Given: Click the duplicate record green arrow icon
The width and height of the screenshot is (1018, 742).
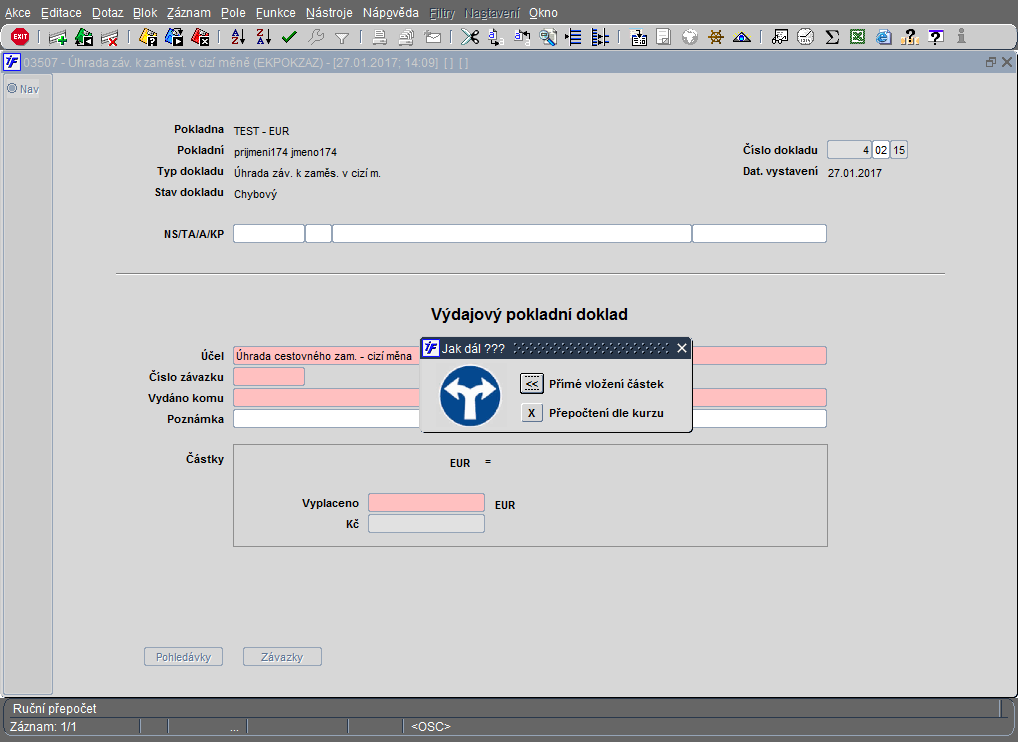Looking at the screenshot, I should (84, 38).
